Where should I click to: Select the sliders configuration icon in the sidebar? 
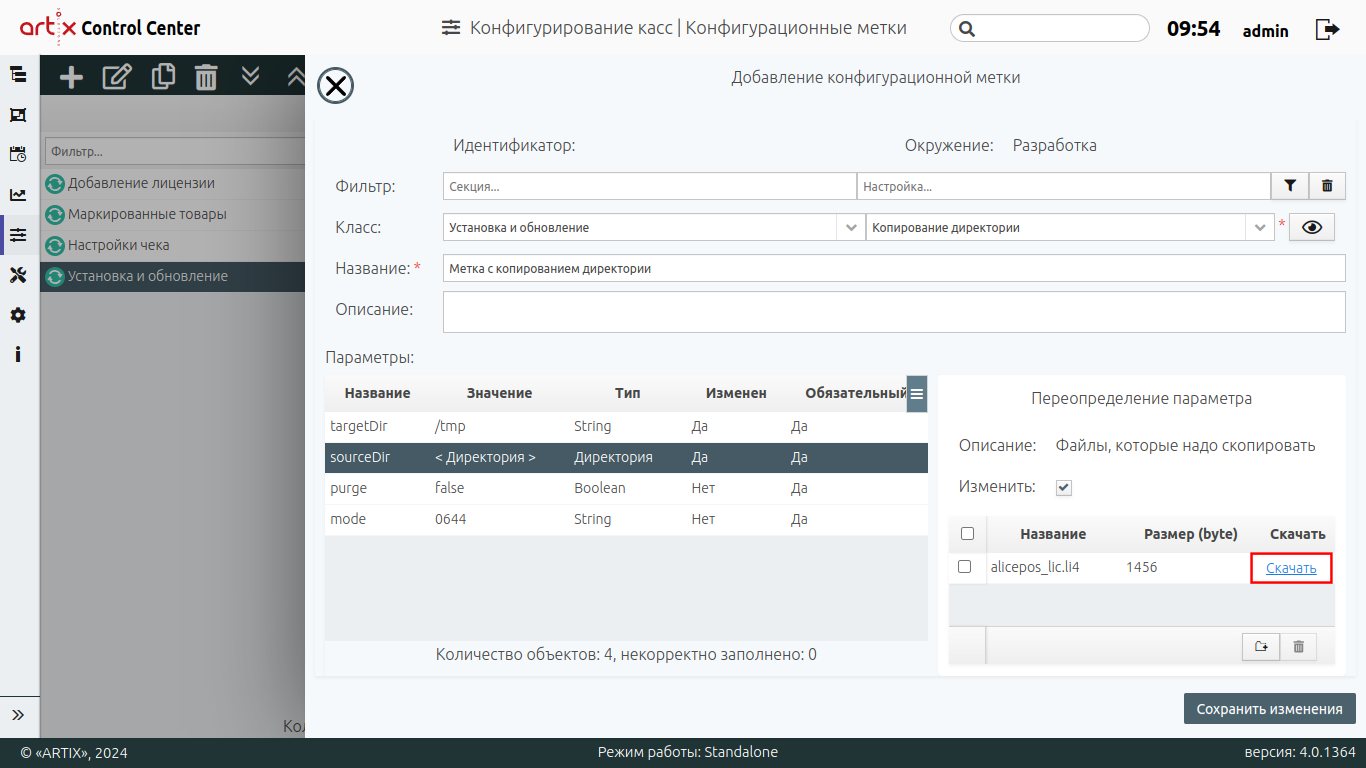[x=18, y=235]
